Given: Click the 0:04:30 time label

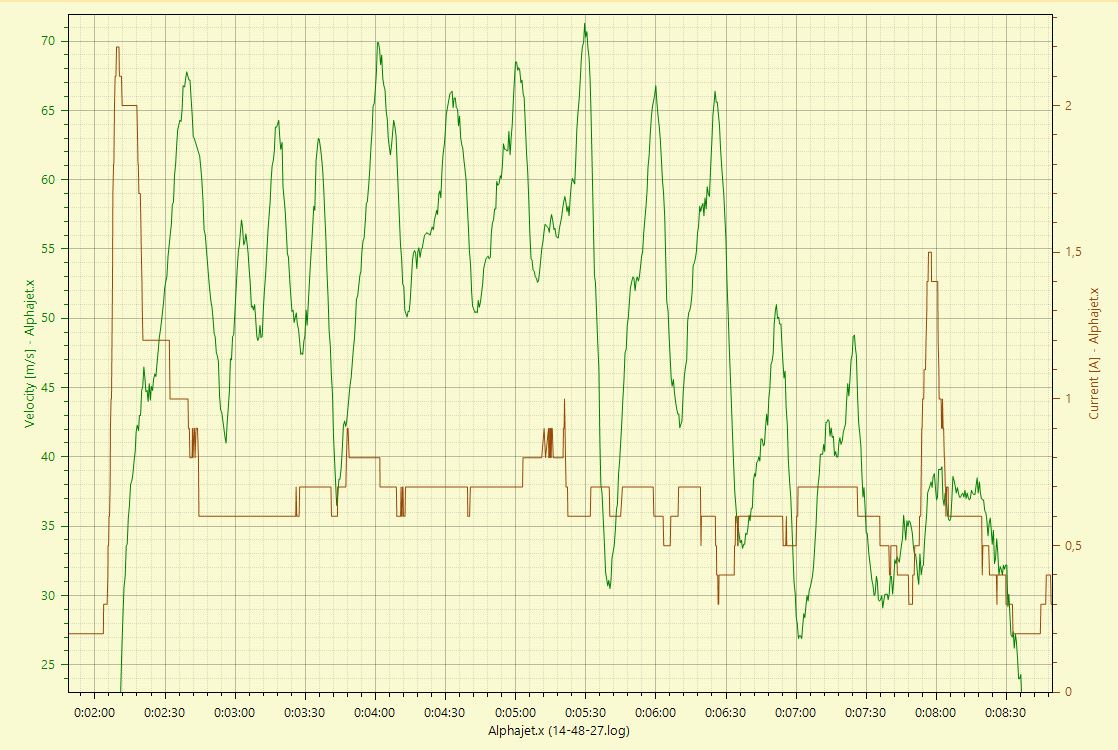Looking at the screenshot, I should coord(445,712).
